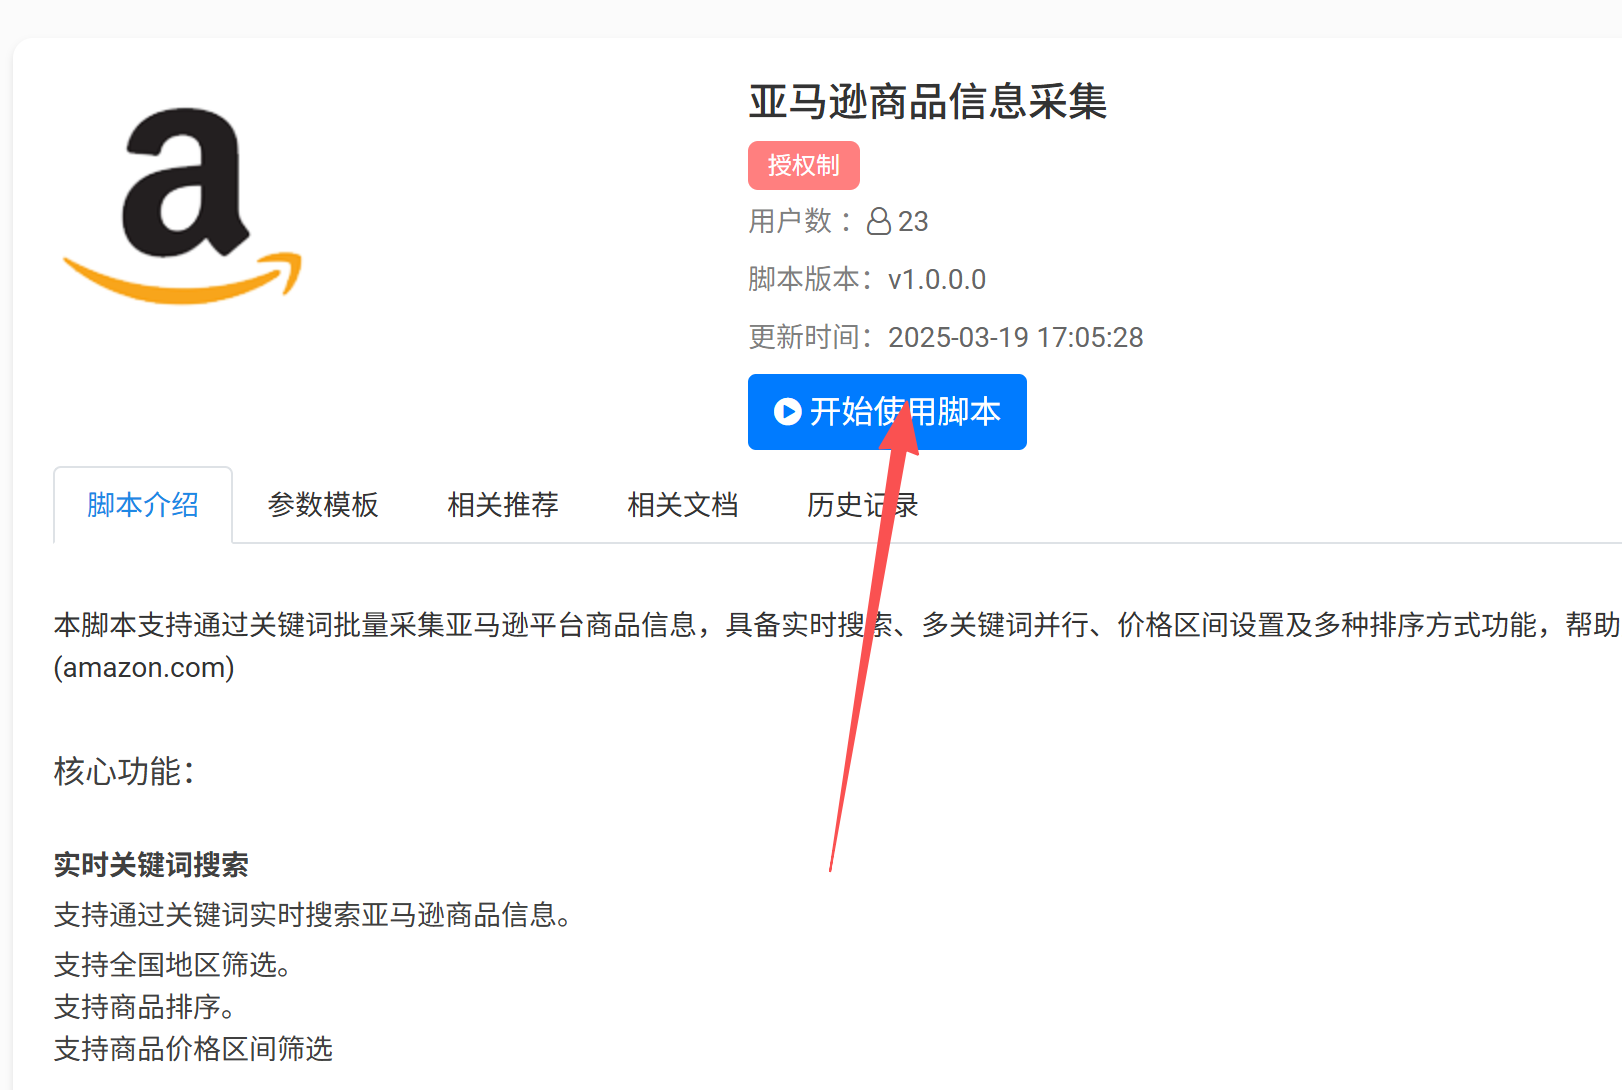Select the 脚本介绍 tab

143,505
